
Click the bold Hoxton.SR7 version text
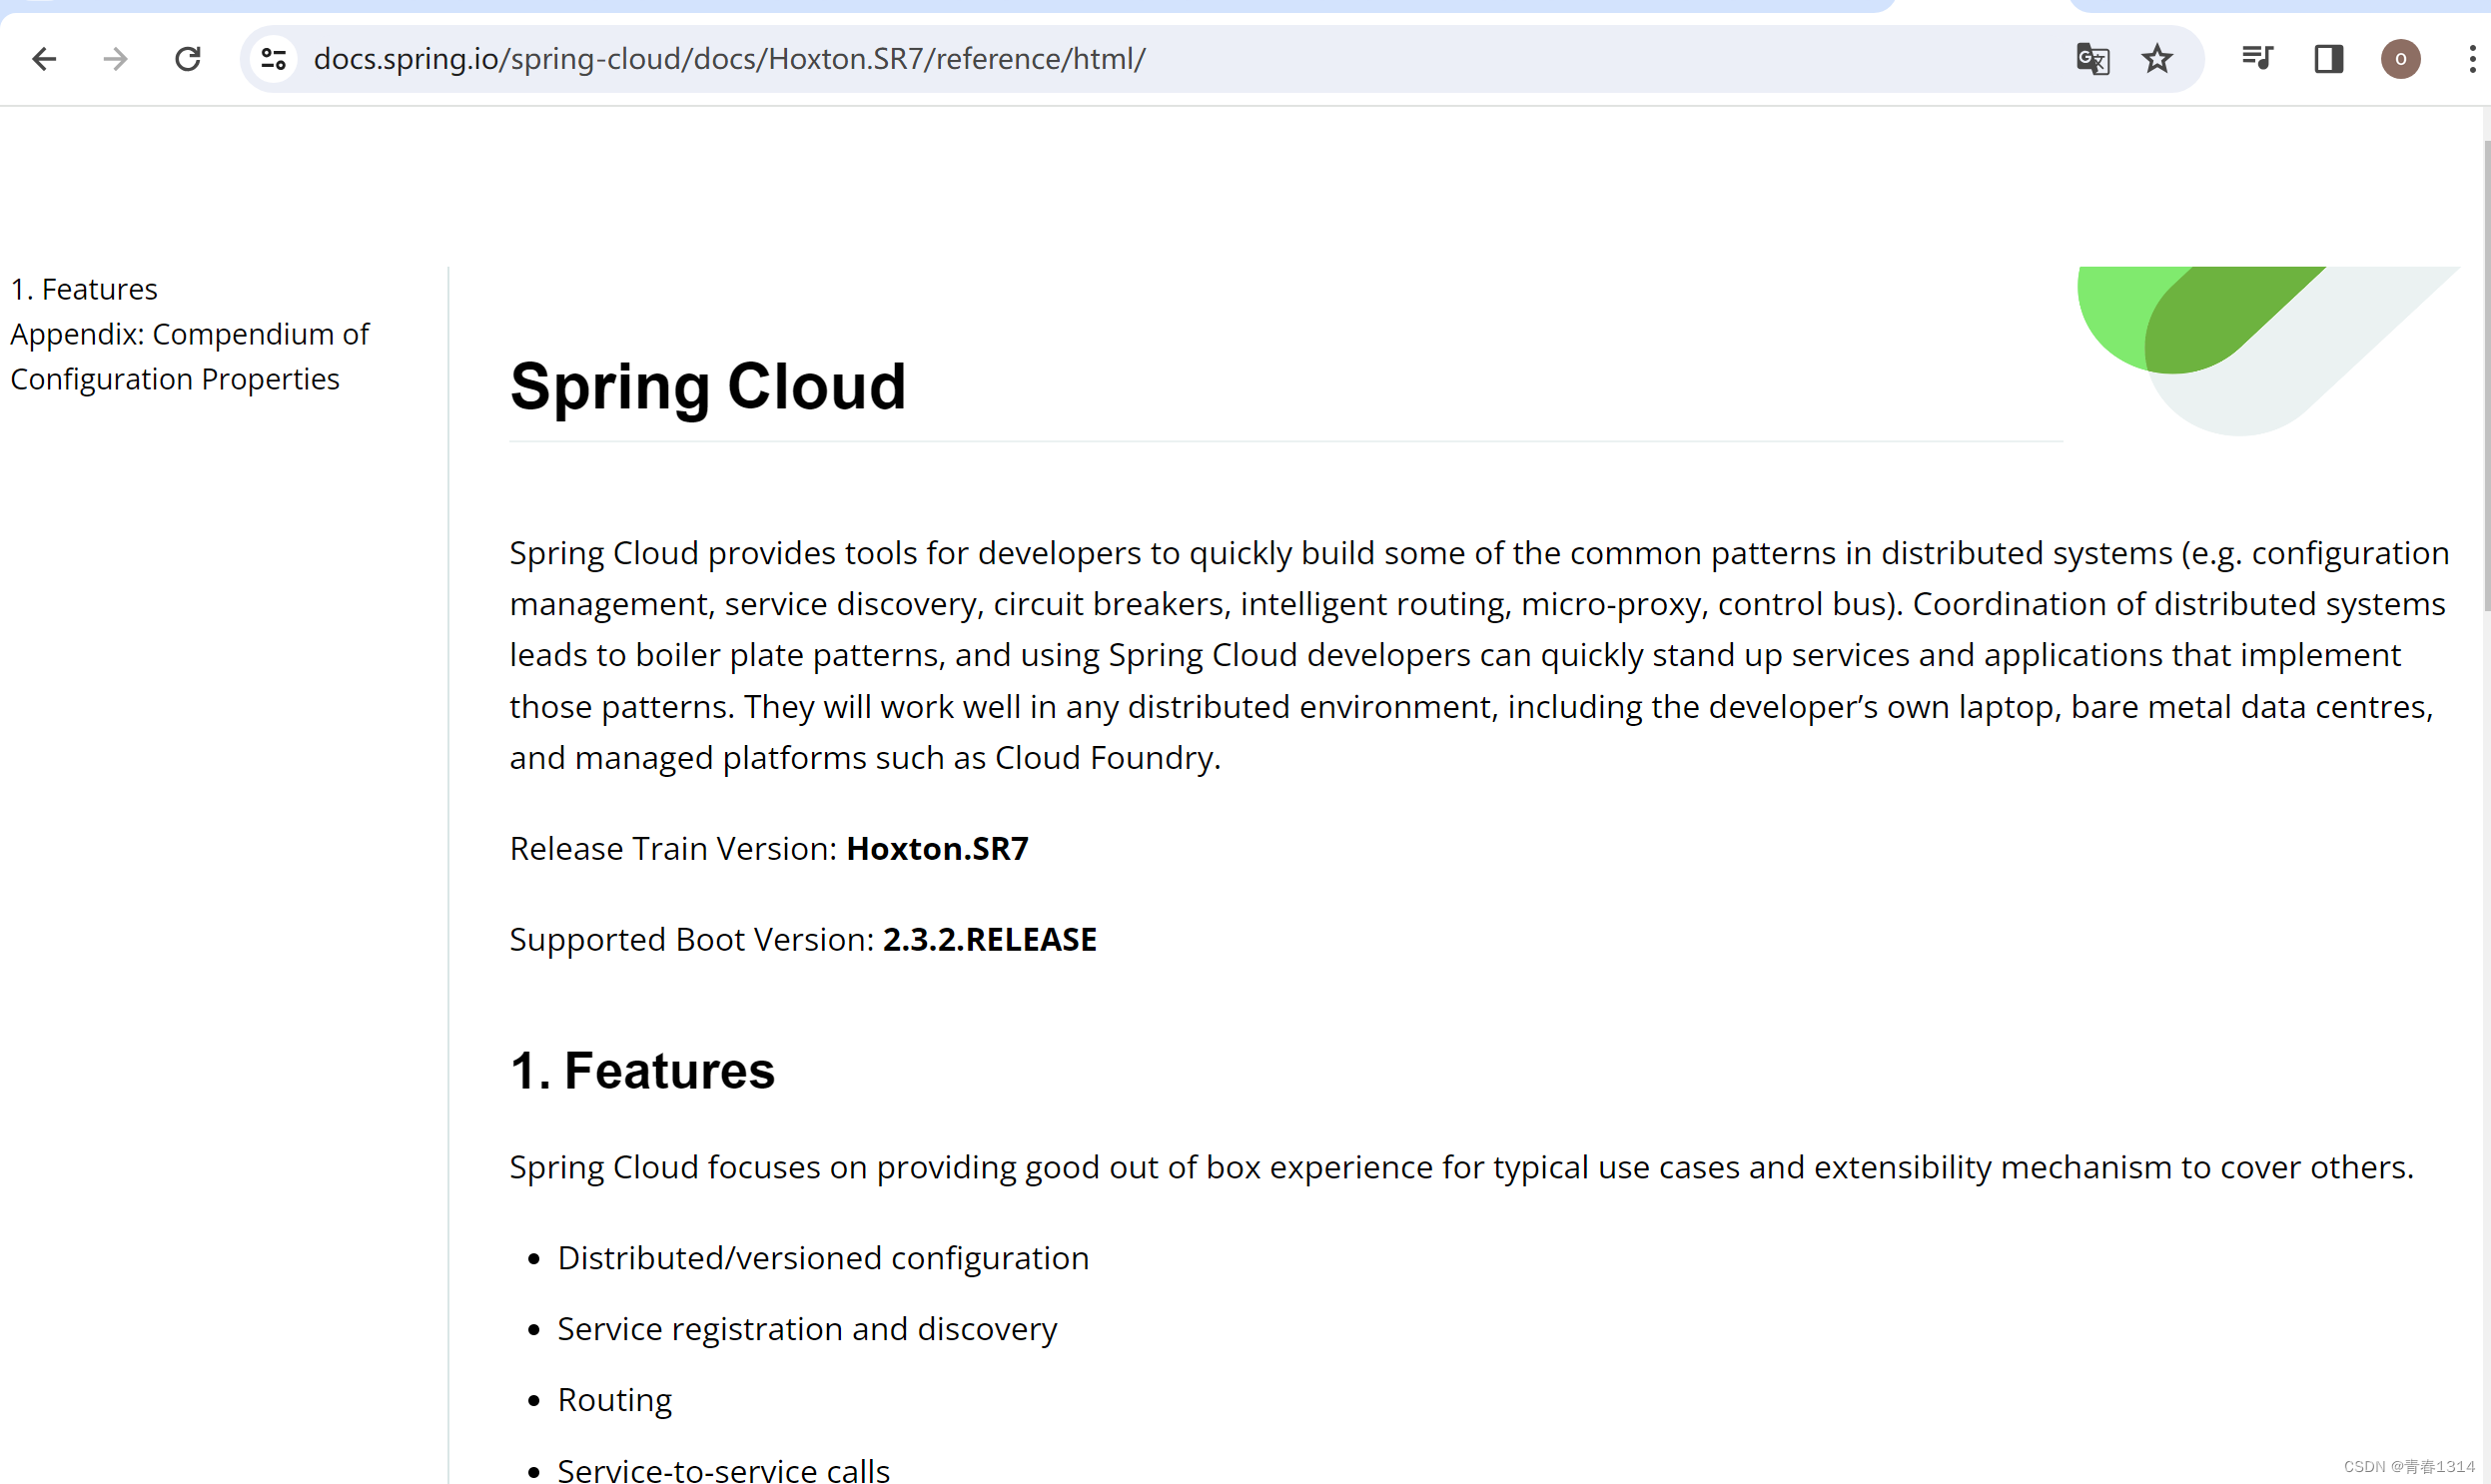(x=937, y=849)
